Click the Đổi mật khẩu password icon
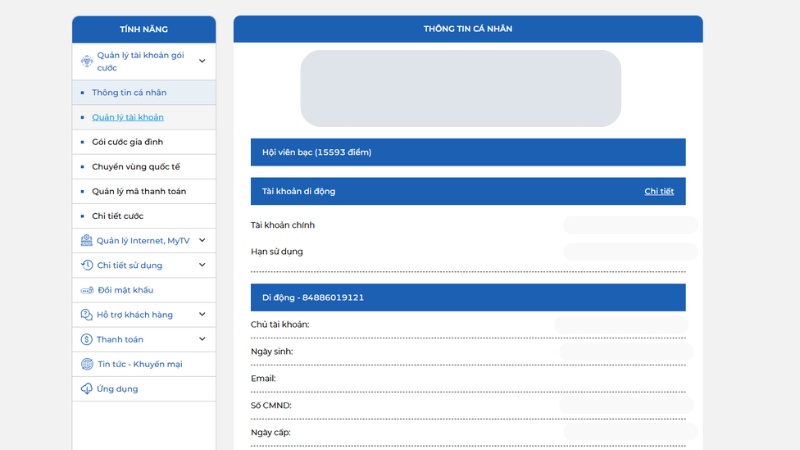This screenshot has width=800, height=450. tap(87, 290)
